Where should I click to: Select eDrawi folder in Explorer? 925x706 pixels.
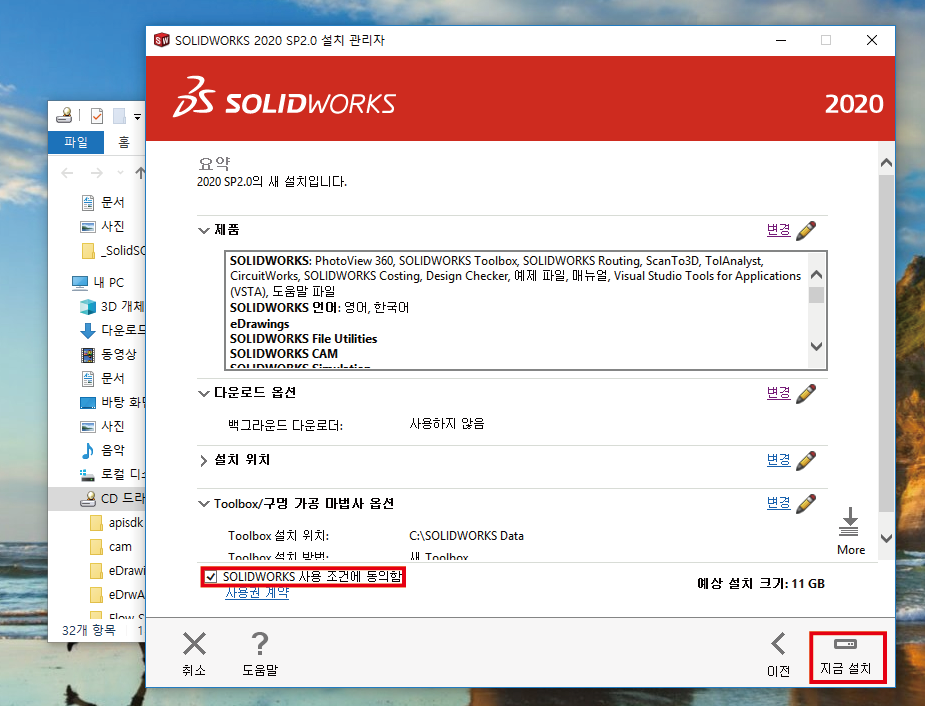pyautogui.click(x=117, y=571)
